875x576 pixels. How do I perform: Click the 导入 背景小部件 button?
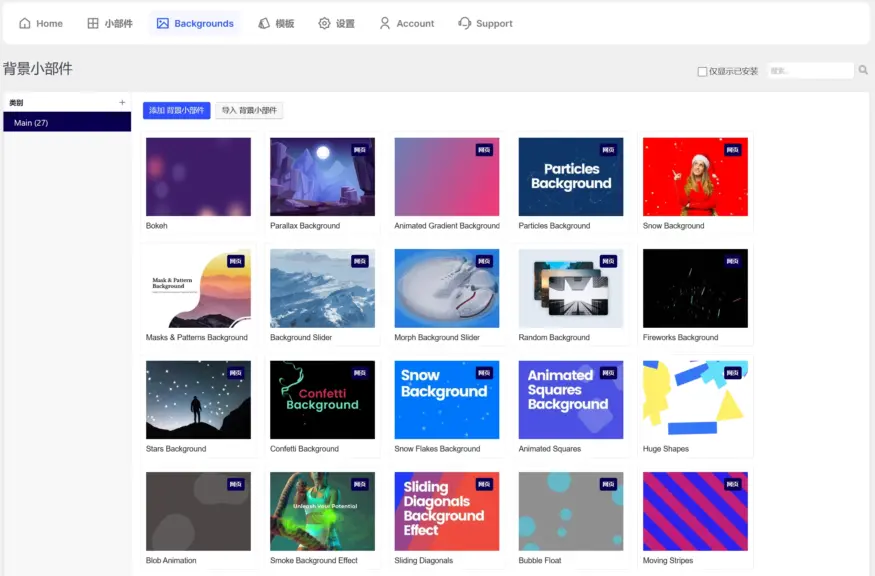point(249,110)
